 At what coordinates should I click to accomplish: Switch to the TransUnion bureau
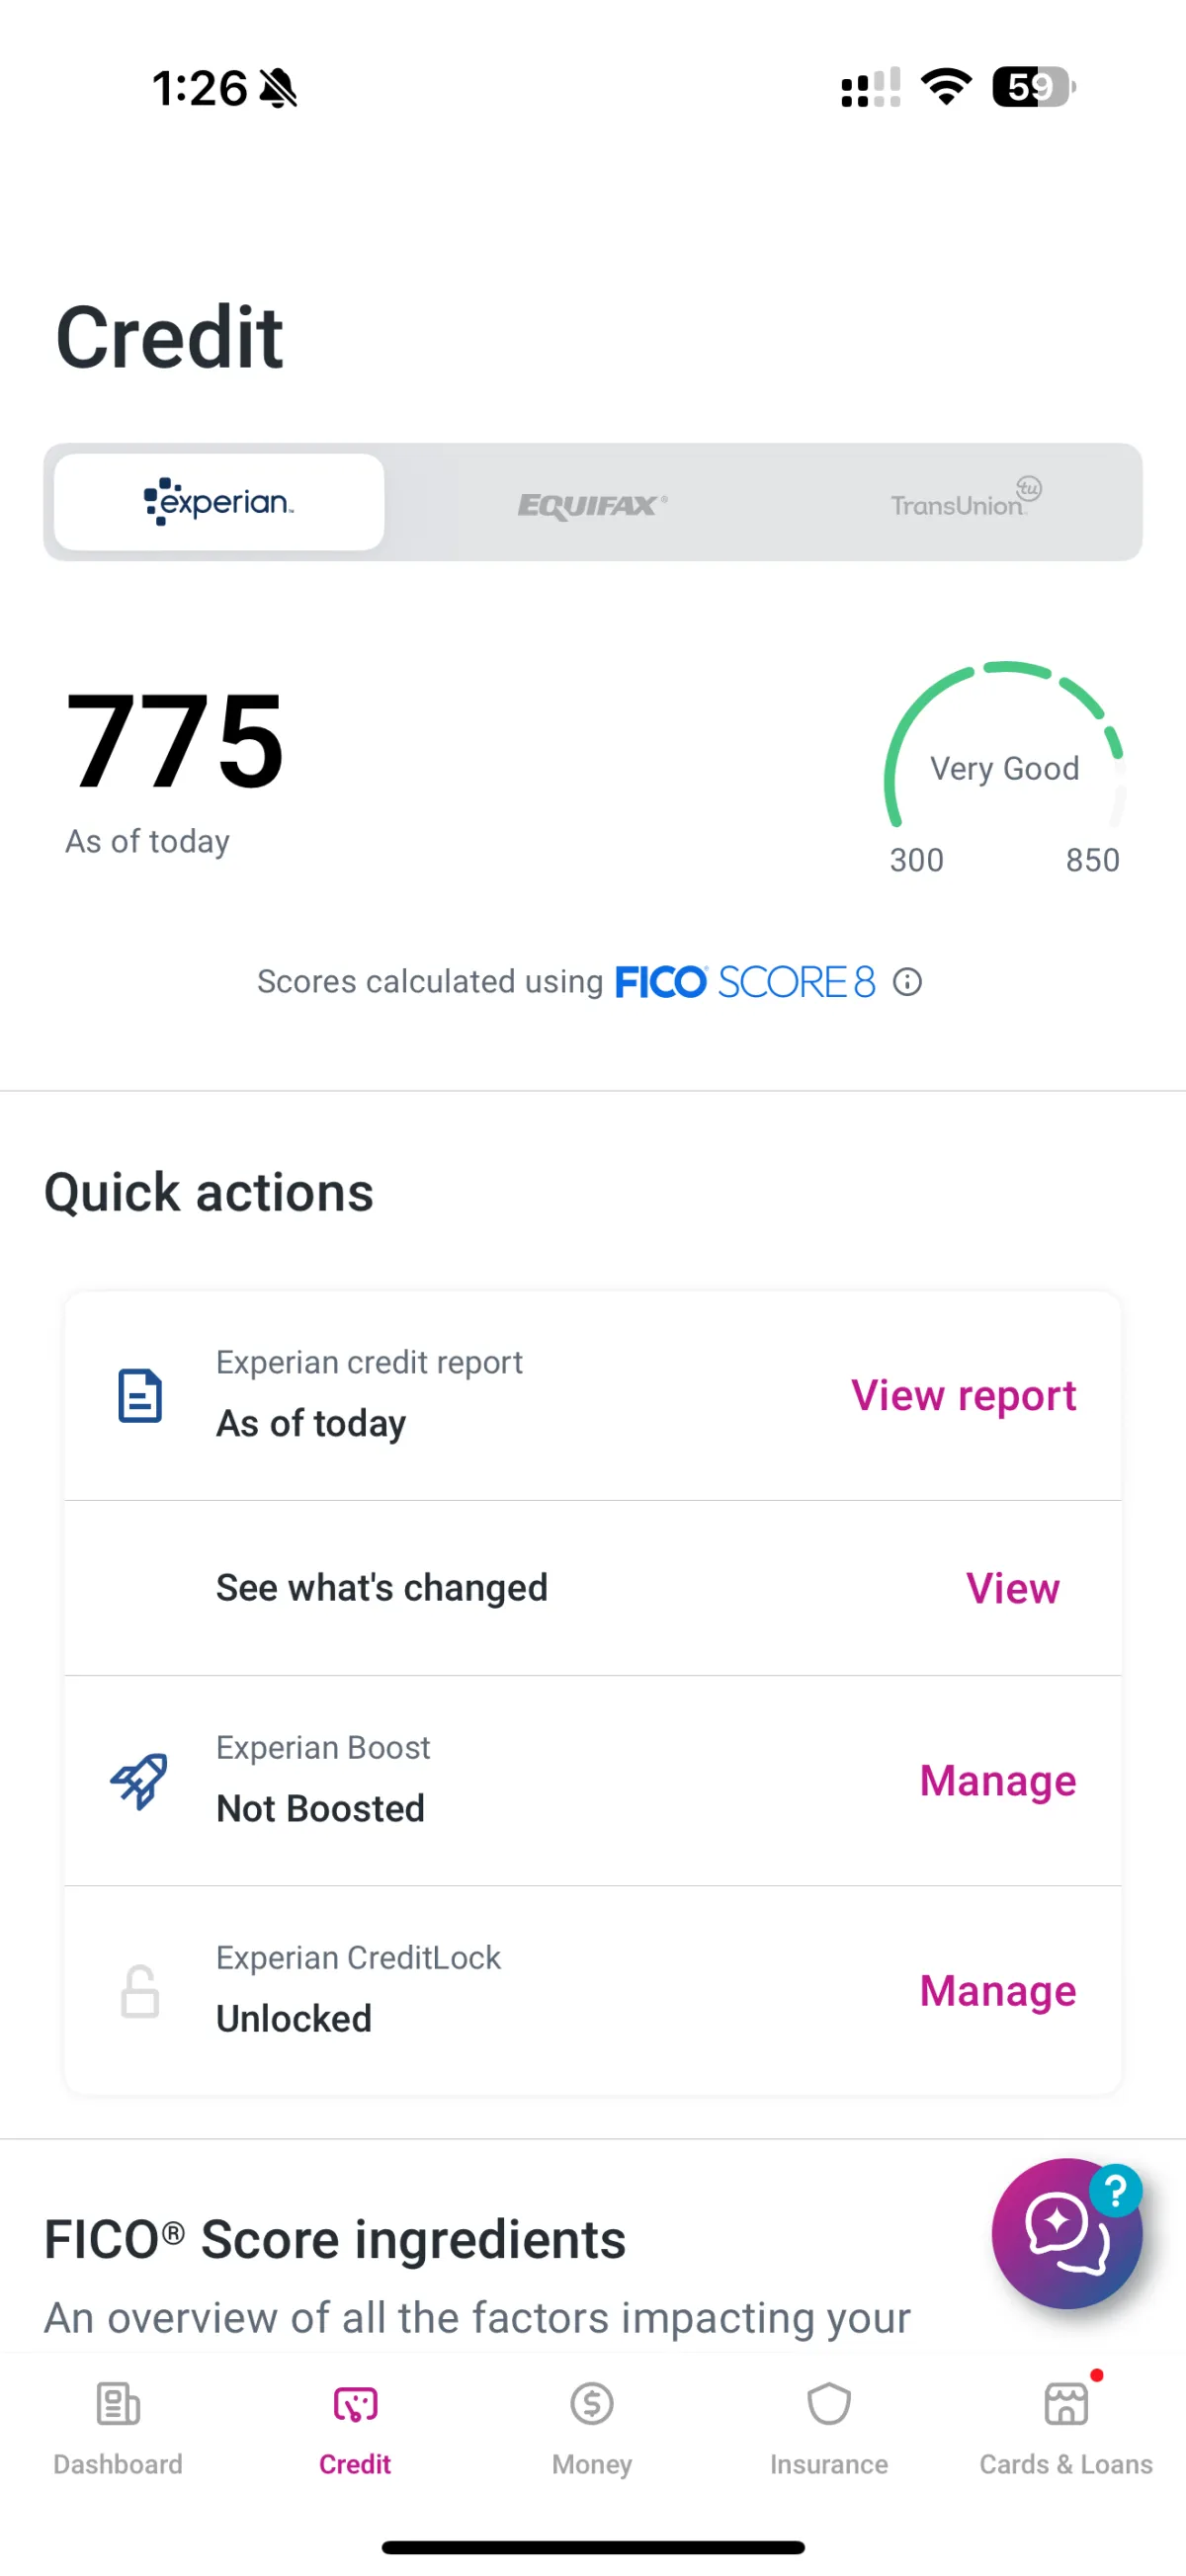click(964, 502)
